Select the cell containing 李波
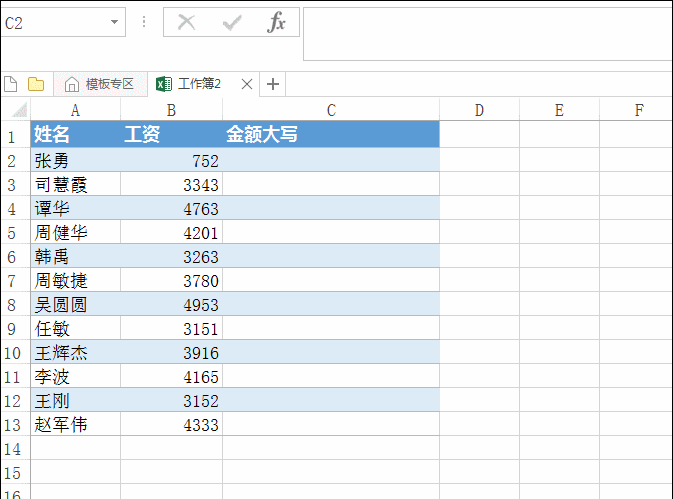This screenshot has width=673, height=499. pos(76,376)
